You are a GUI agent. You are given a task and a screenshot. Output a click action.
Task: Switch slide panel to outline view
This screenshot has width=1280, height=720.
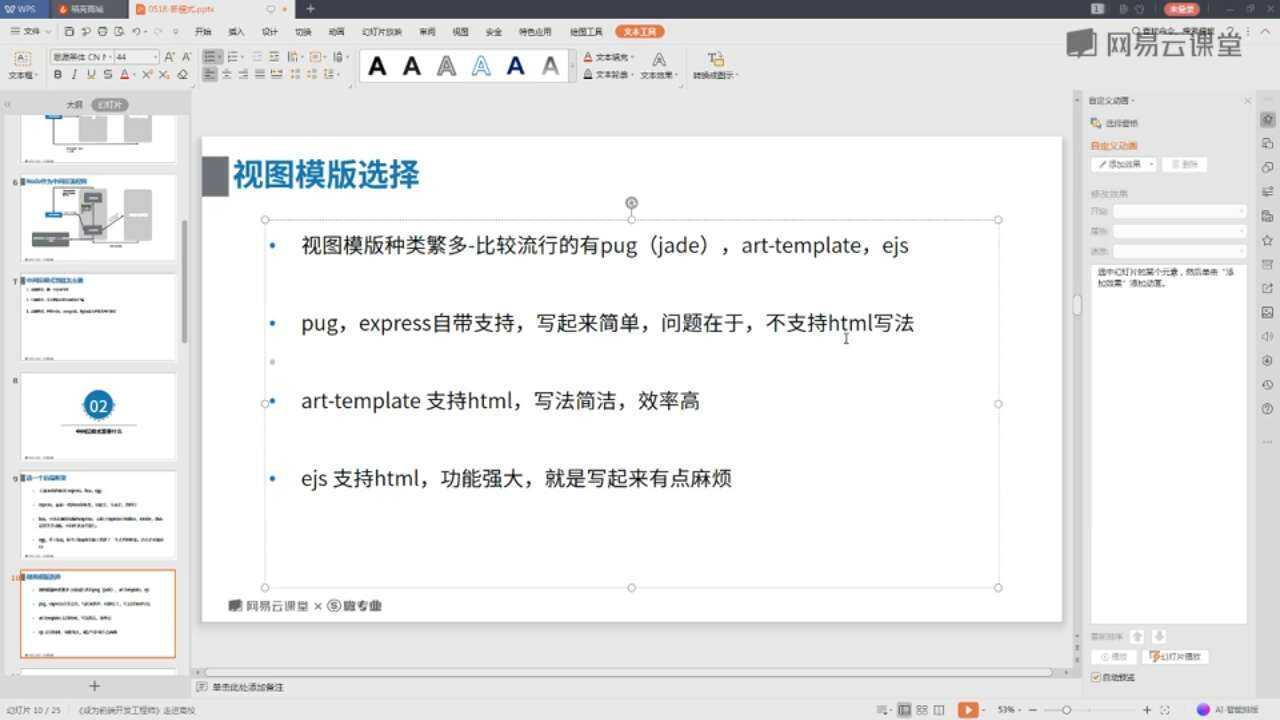pyautogui.click(x=74, y=105)
